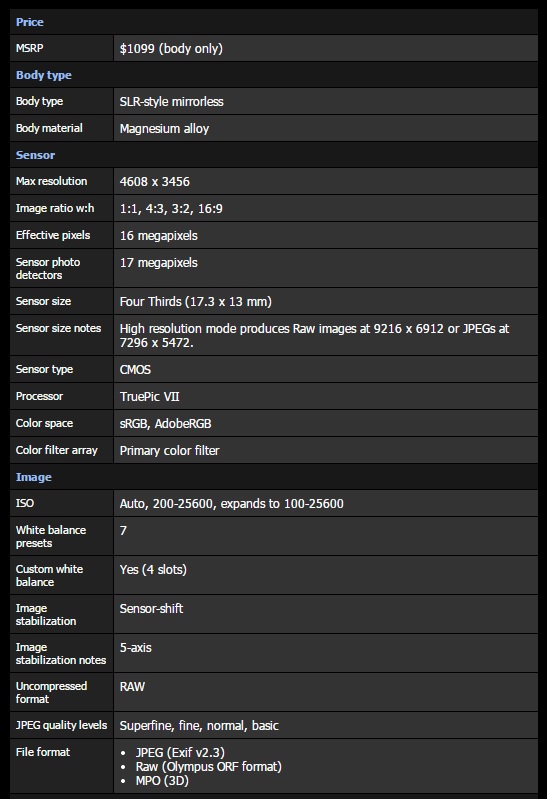Image resolution: width=547 pixels, height=799 pixels.
Task: Click the High resolution mode notes text
Action: click(315, 335)
